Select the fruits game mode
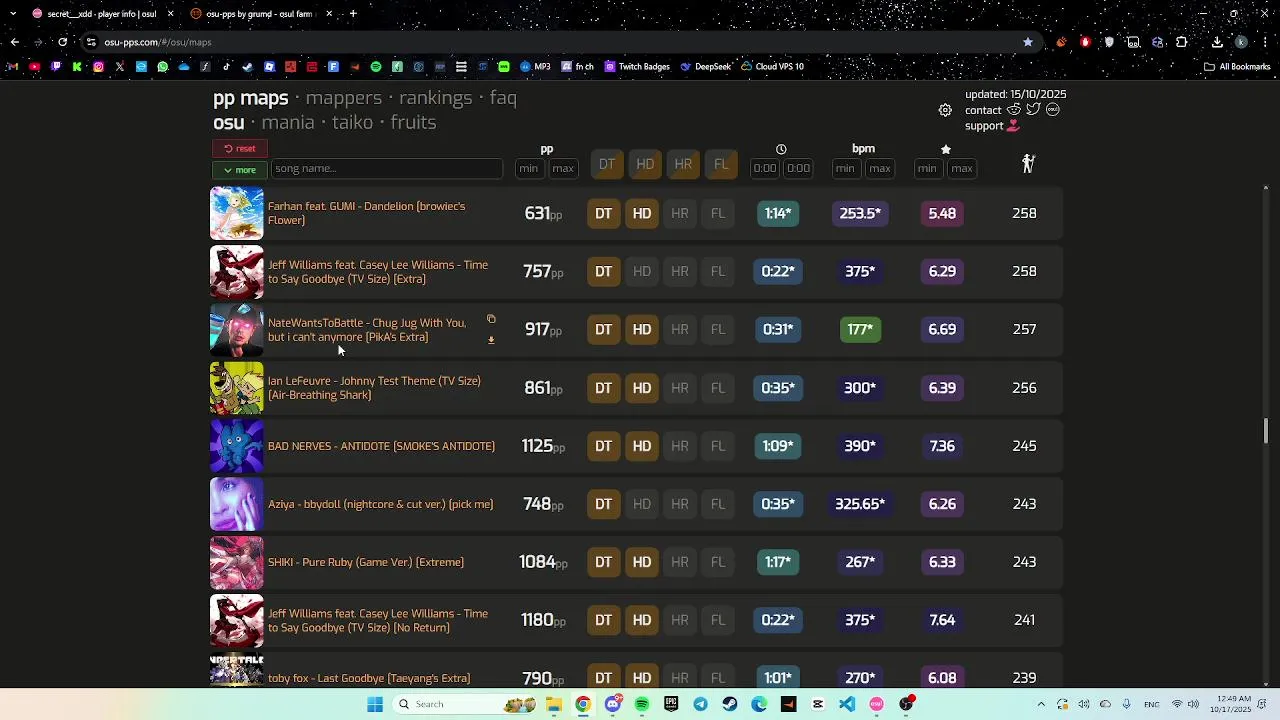This screenshot has height=720, width=1280. coord(413,122)
